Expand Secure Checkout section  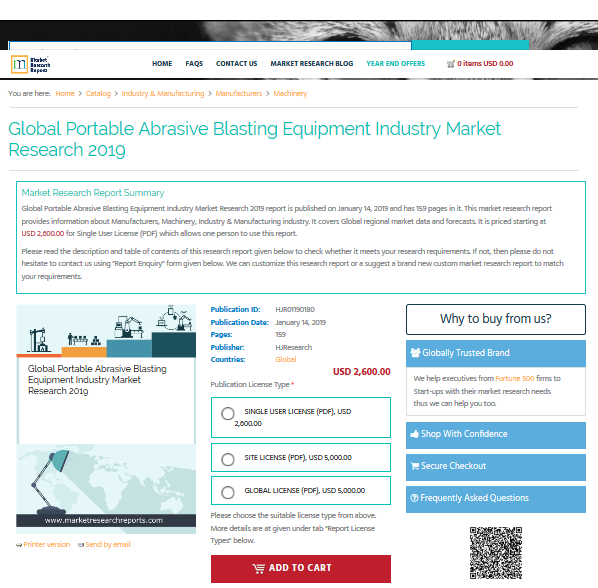coord(495,467)
